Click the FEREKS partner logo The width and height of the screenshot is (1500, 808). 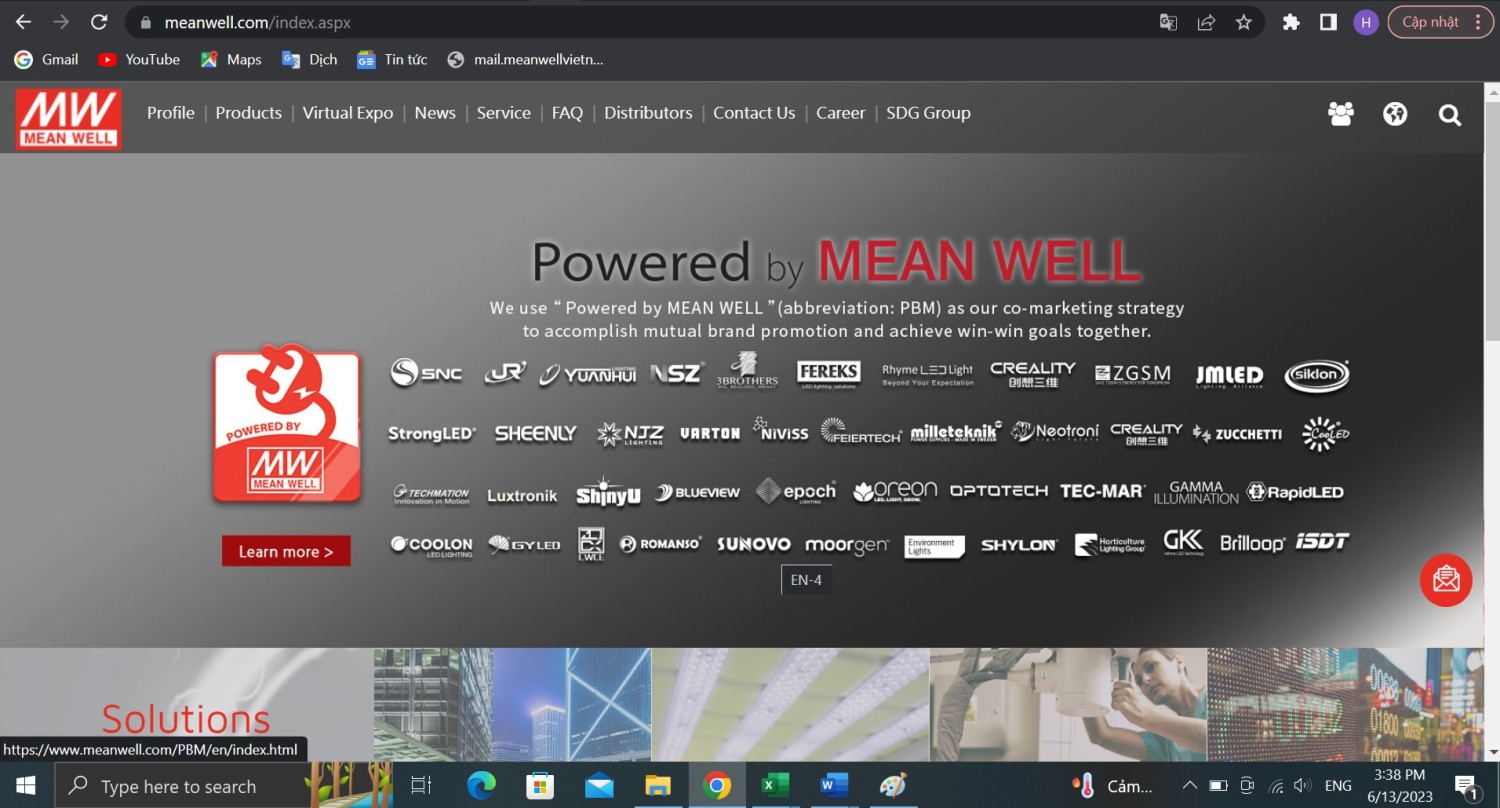click(x=829, y=374)
